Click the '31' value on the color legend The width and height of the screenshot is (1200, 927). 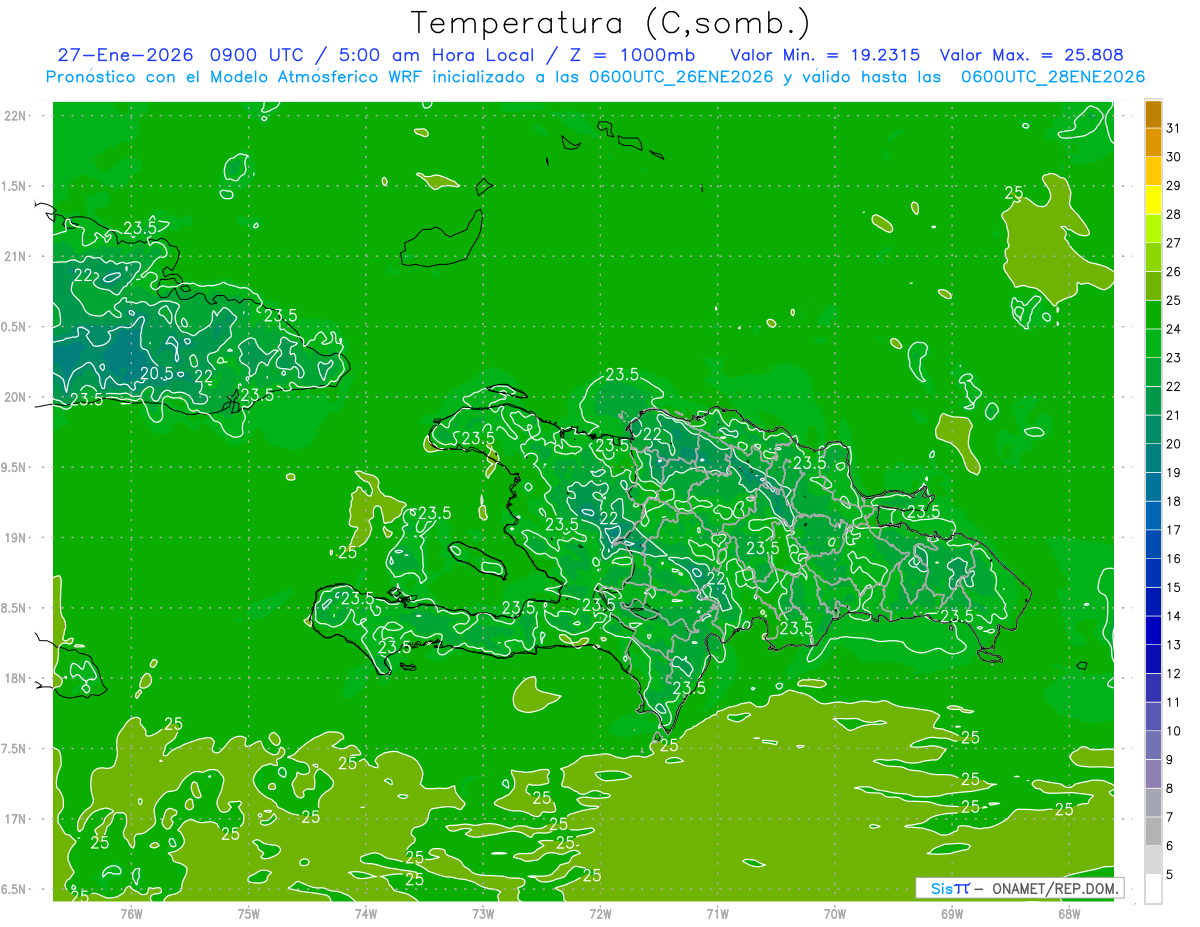(x=1174, y=128)
